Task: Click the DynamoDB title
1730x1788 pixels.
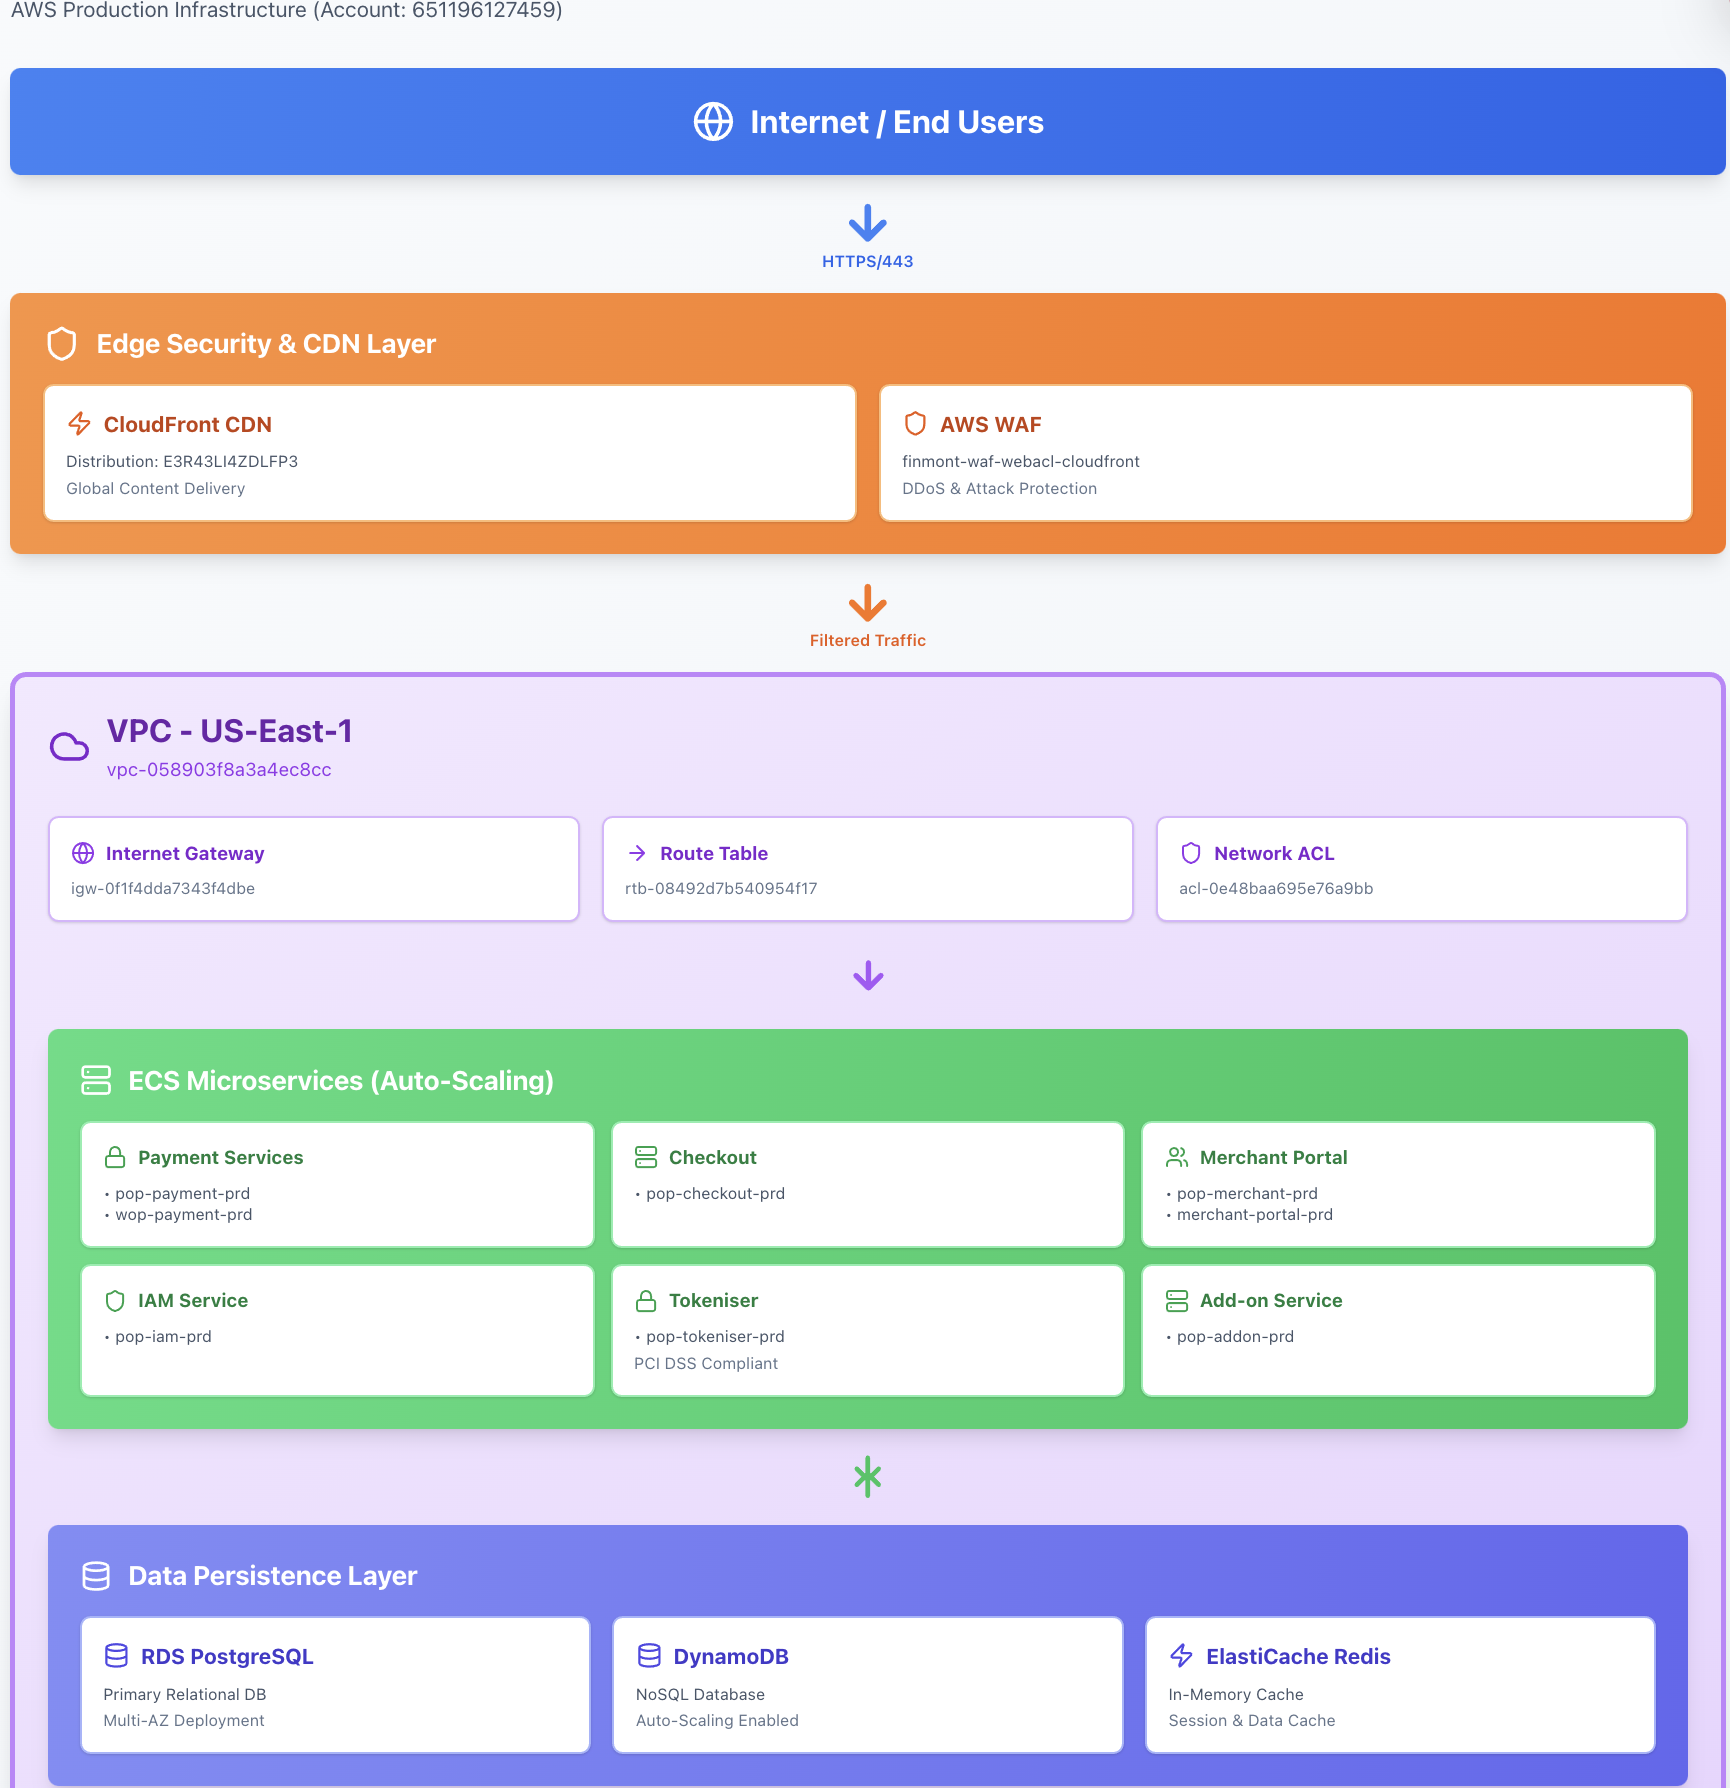Action: tap(731, 1656)
